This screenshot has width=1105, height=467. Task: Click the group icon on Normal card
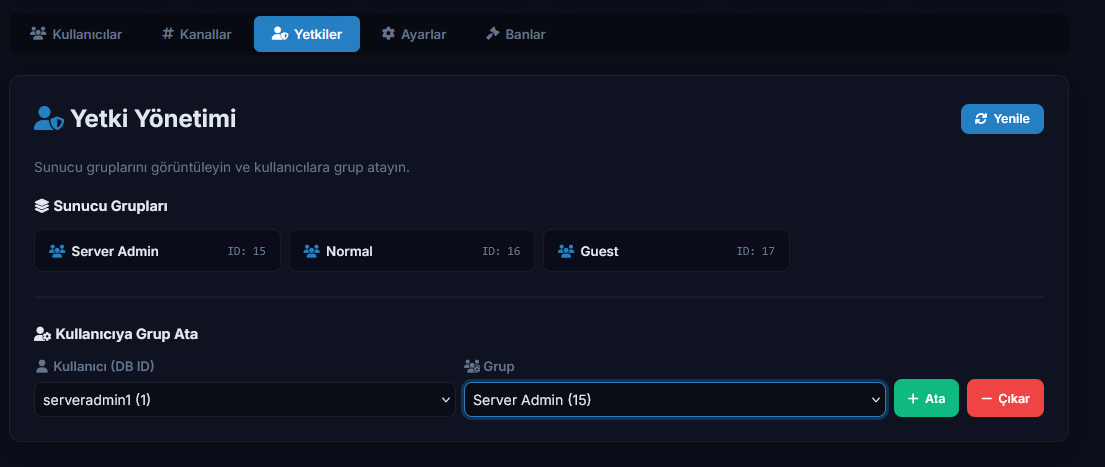[x=311, y=251]
